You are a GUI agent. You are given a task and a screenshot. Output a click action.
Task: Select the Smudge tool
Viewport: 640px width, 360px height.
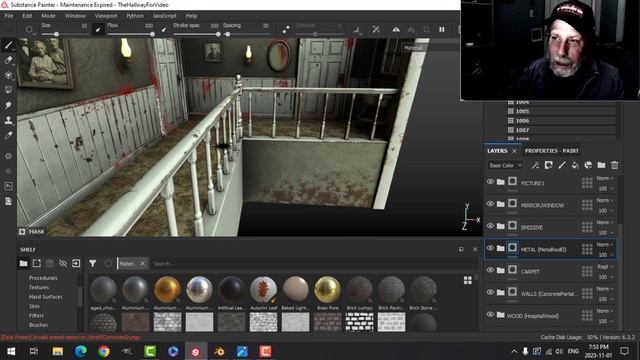[8, 105]
